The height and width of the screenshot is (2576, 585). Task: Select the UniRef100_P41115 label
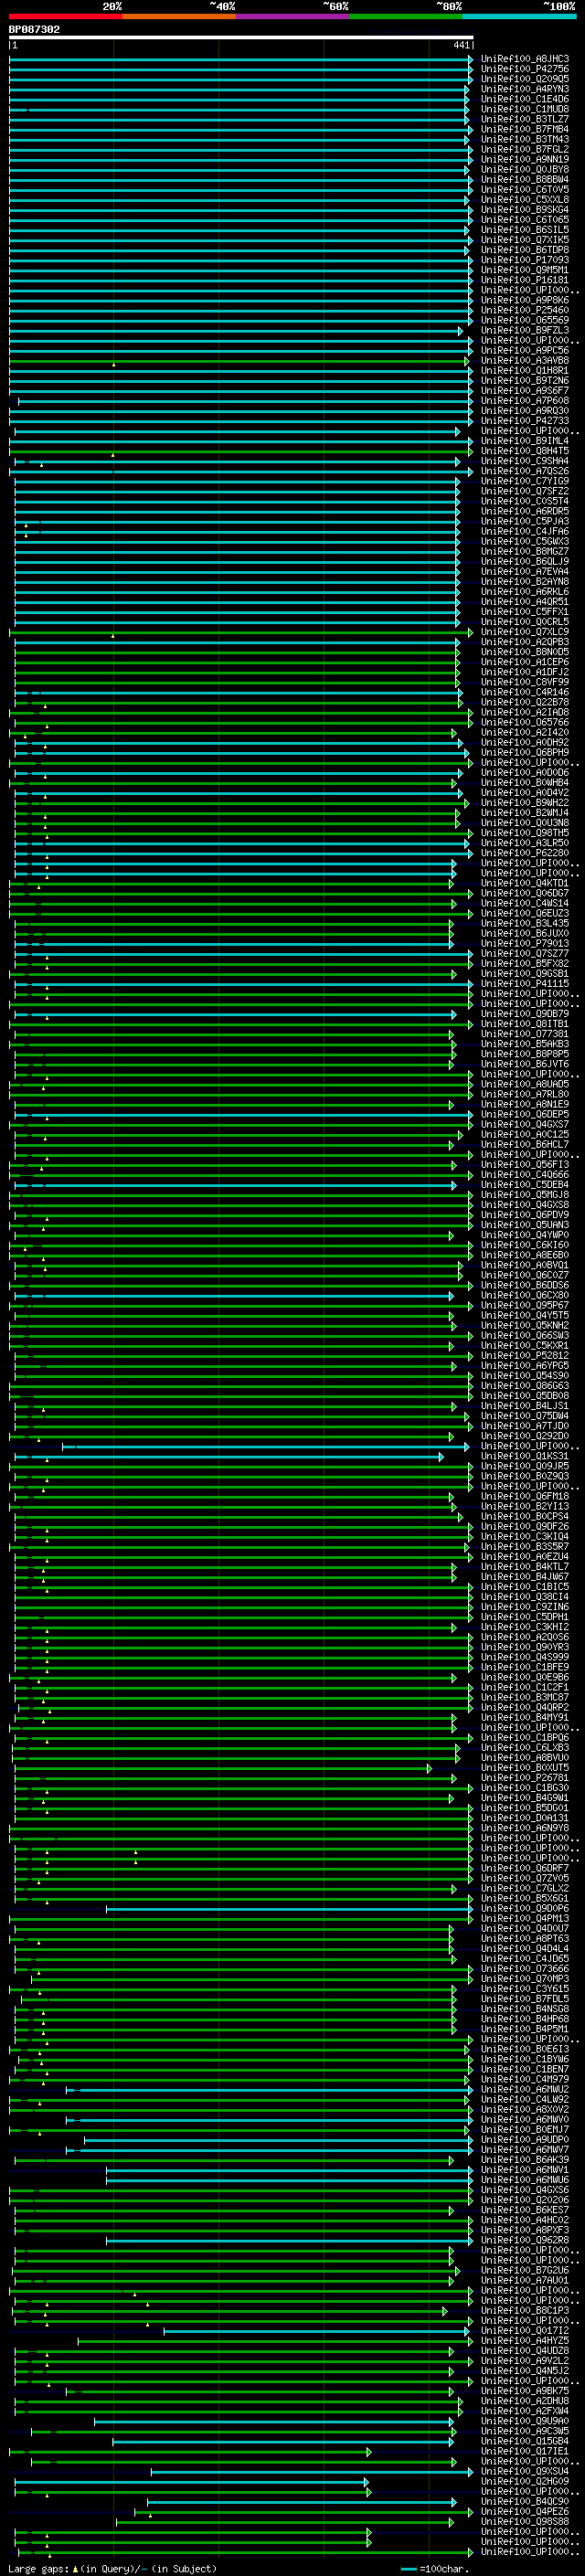click(x=525, y=984)
